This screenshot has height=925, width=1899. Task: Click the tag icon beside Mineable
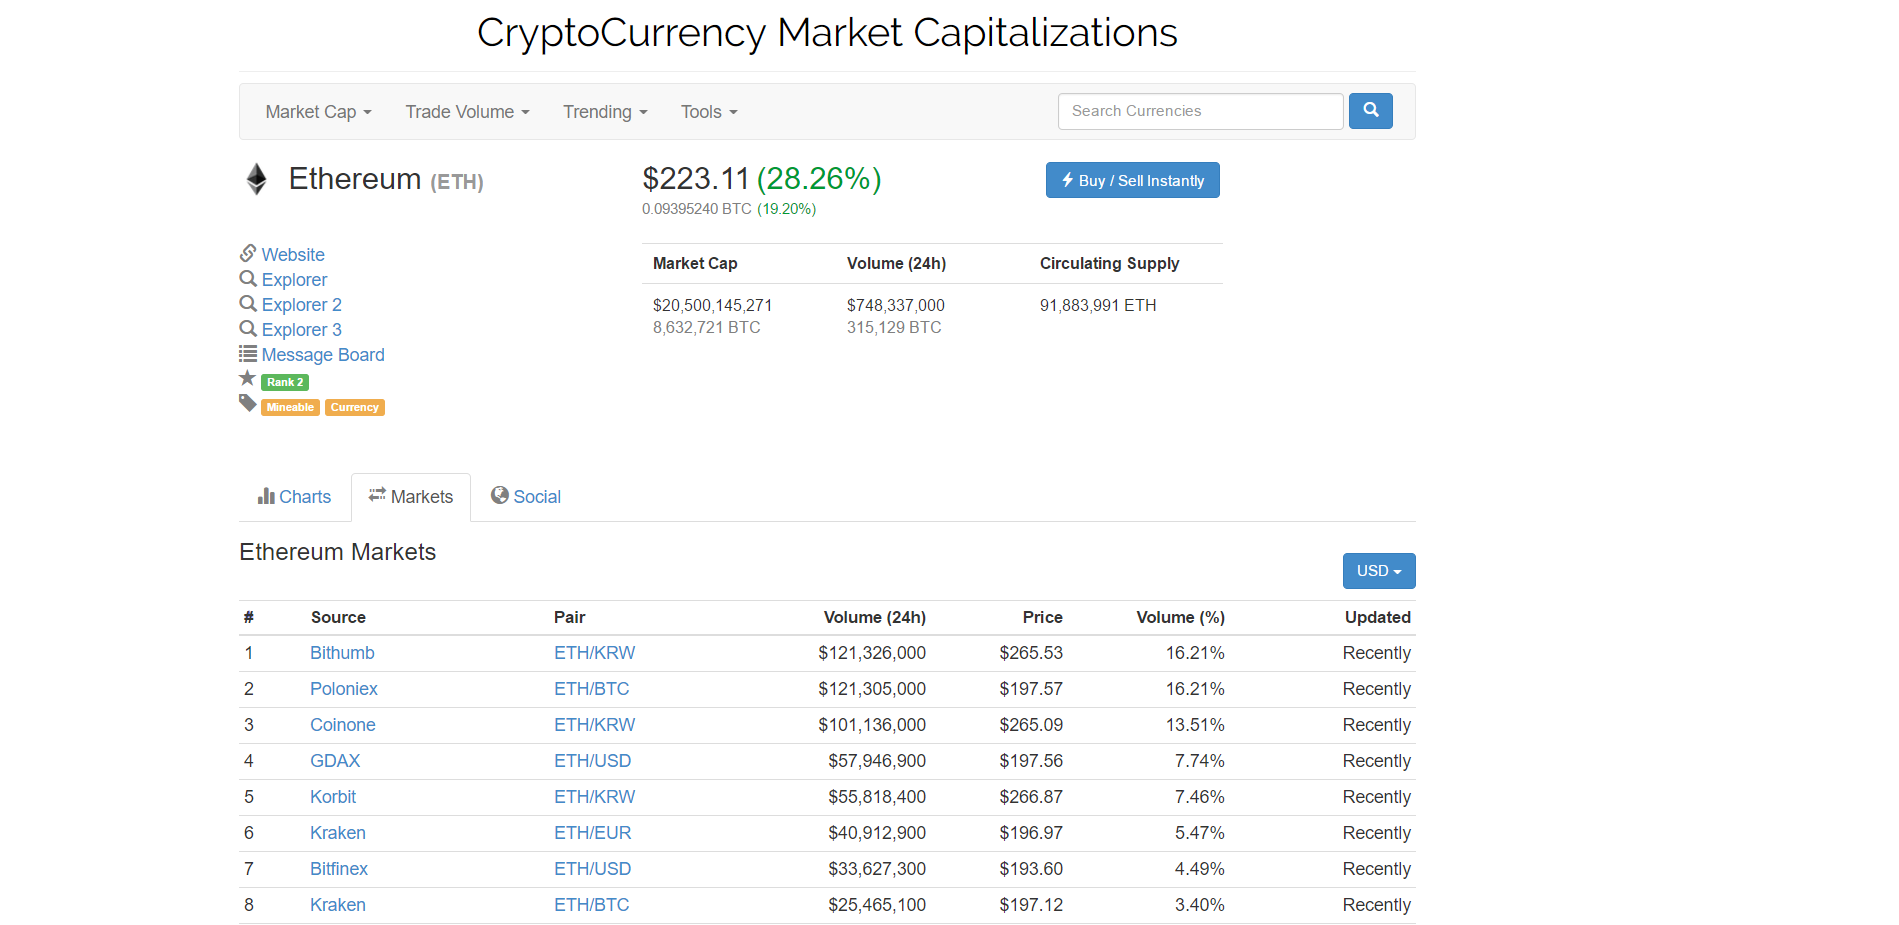(248, 403)
